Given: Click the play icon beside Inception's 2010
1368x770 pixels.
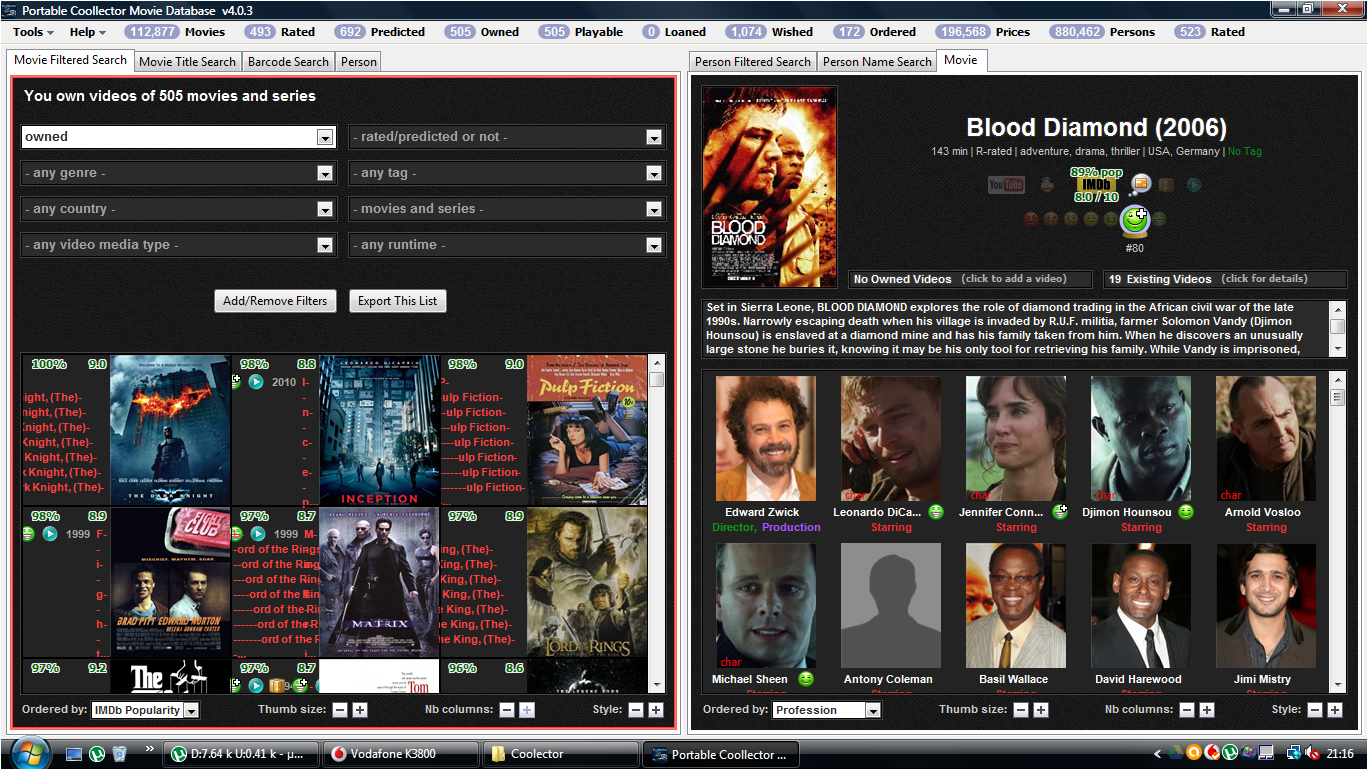Looking at the screenshot, I should coord(256,382).
